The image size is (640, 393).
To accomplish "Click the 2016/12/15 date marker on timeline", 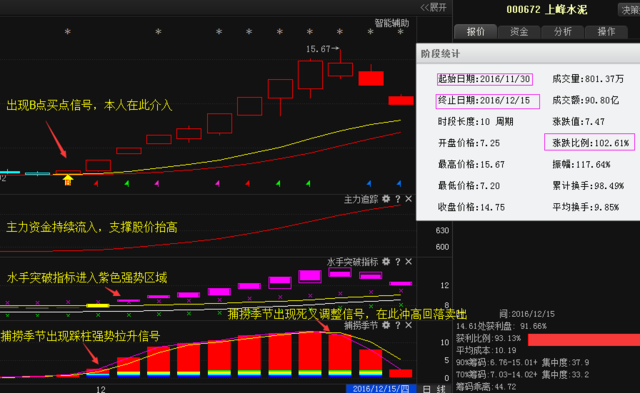I will [x=380, y=389].
